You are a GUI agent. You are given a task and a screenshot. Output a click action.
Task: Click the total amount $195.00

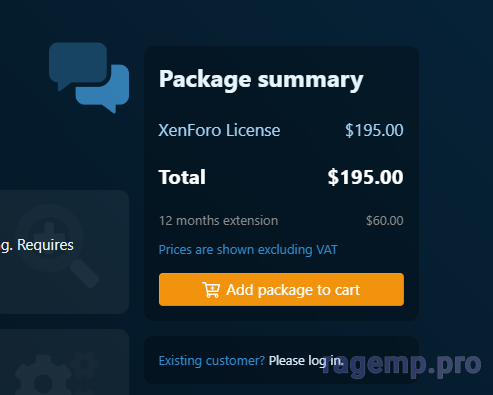click(x=365, y=177)
